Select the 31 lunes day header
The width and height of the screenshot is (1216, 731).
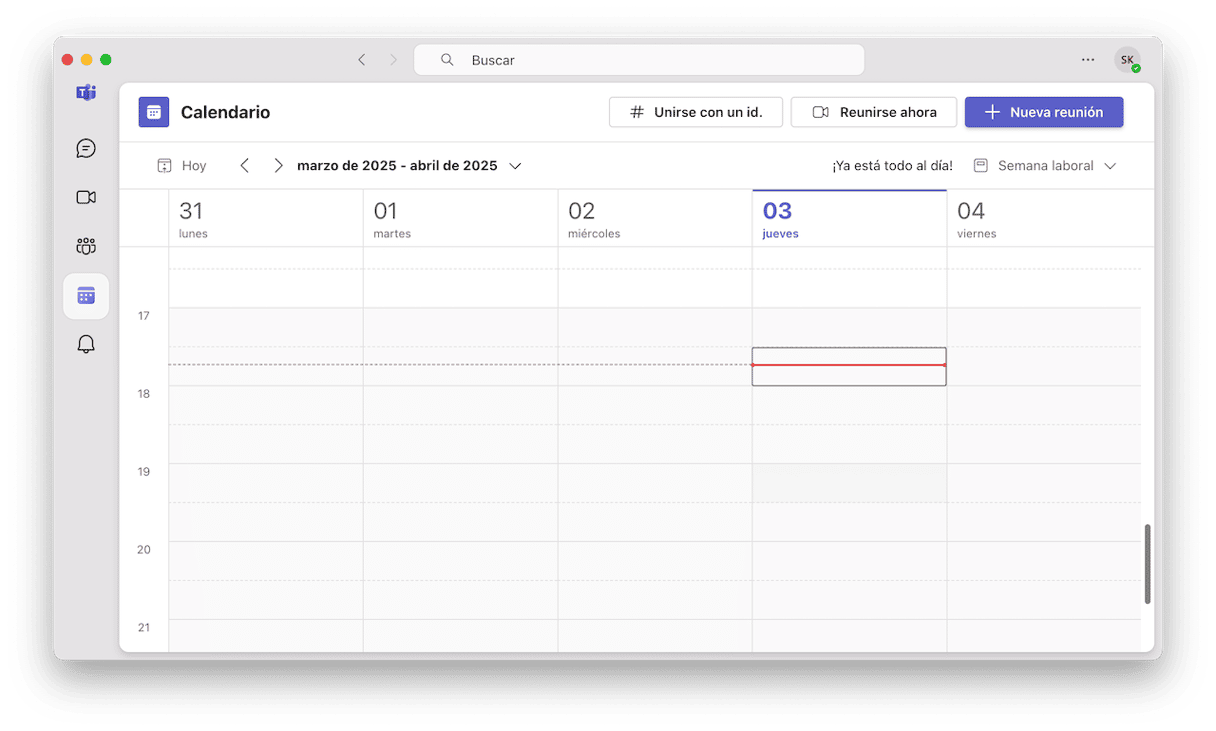pos(266,219)
